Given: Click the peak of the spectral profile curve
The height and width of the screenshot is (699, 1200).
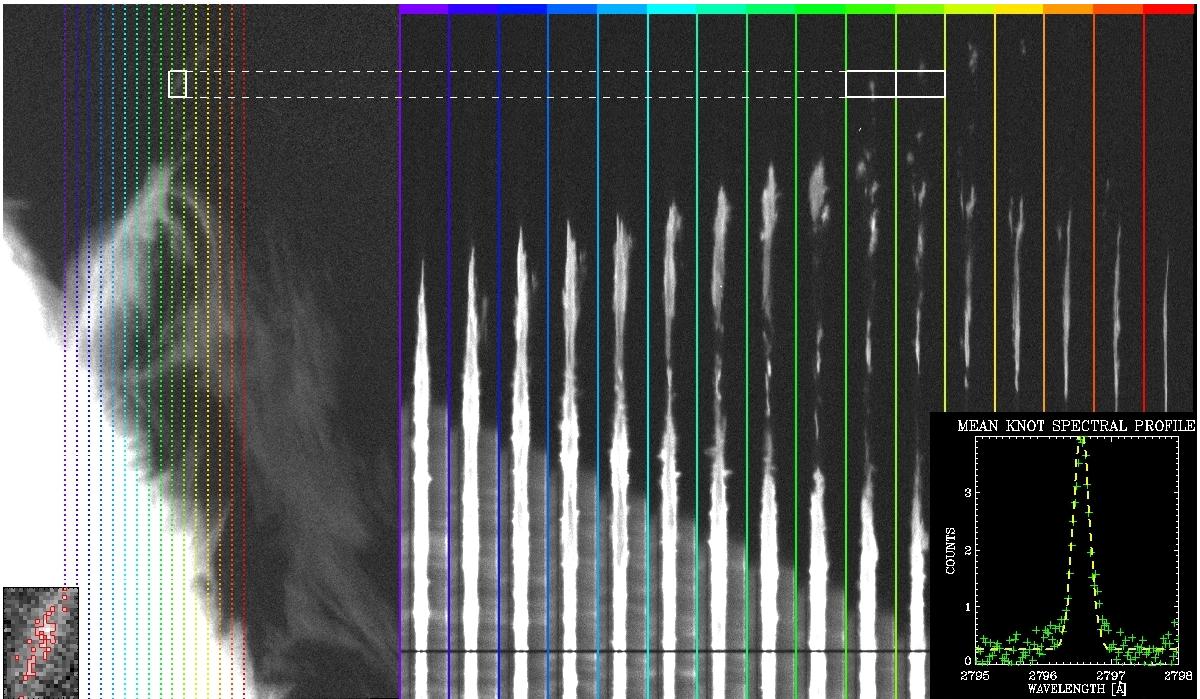Looking at the screenshot, I should tap(1081, 445).
